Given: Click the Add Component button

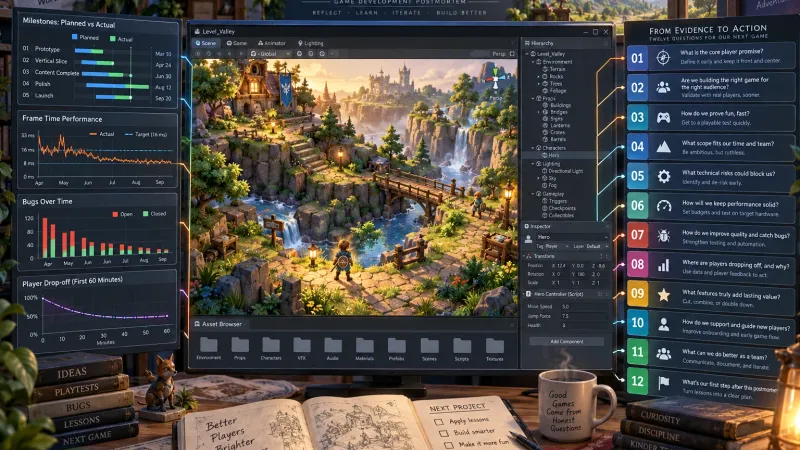Looking at the screenshot, I should pos(567,341).
